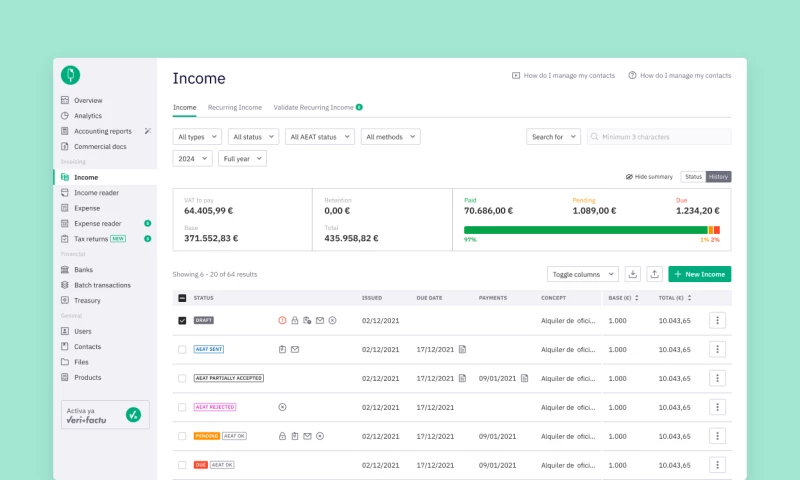
Task: Open the 2024 year dropdown
Action: [192, 159]
